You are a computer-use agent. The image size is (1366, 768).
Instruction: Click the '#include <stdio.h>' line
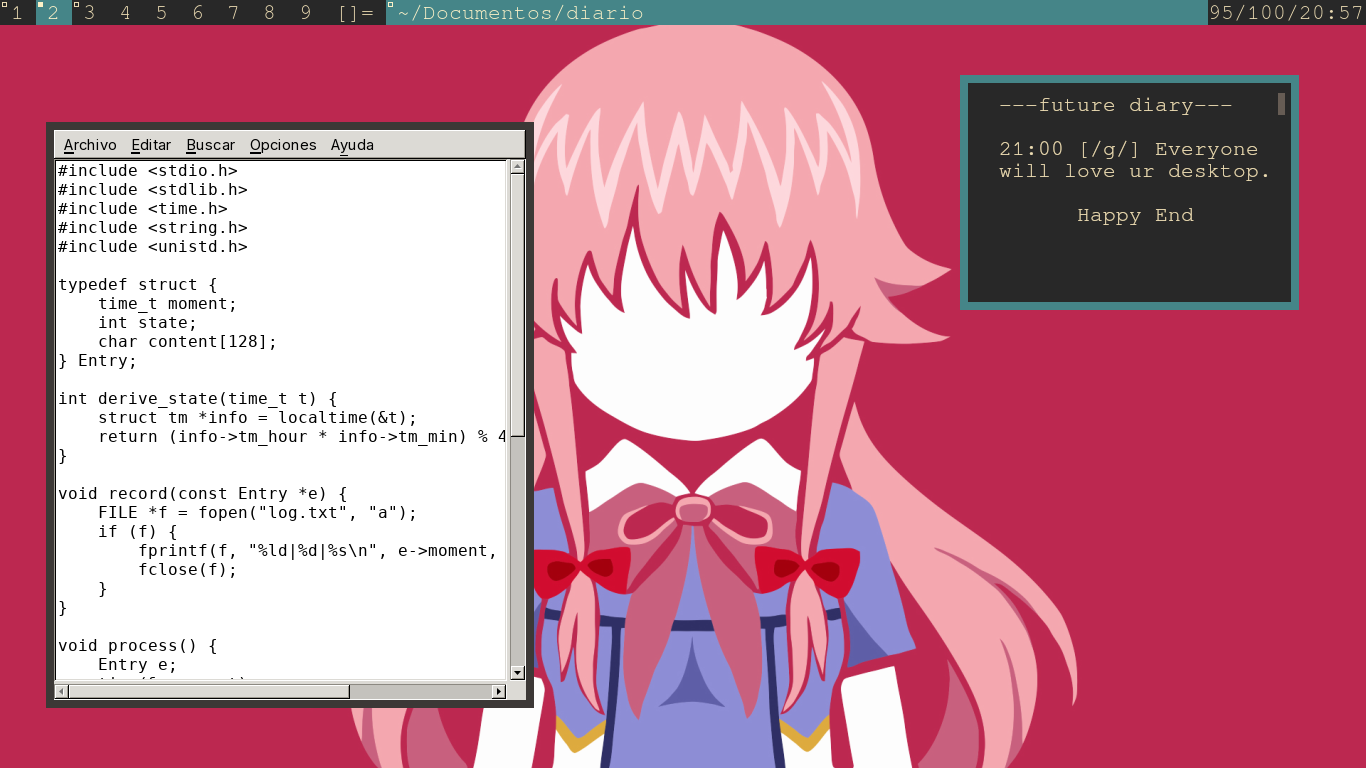tap(148, 171)
